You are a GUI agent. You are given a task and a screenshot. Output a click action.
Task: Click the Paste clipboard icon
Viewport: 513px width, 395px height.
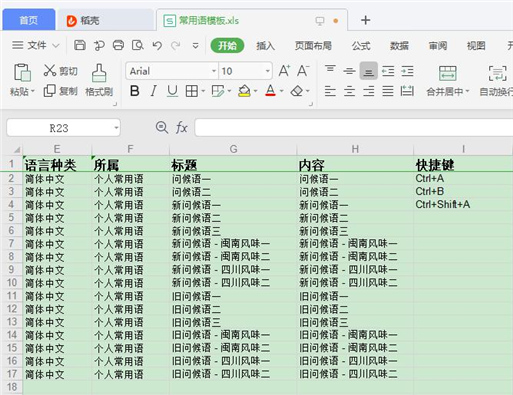[22, 72]
